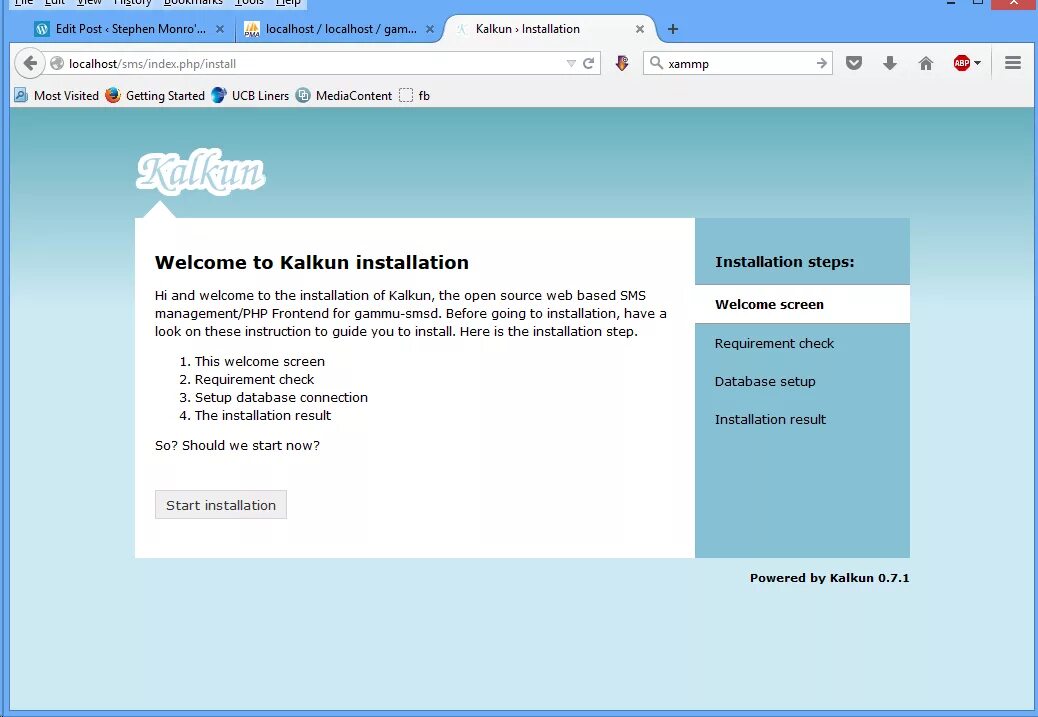Click the Adblock Plus ABP icon
This screenshot has height=717, width=1038.
[961, 64]
